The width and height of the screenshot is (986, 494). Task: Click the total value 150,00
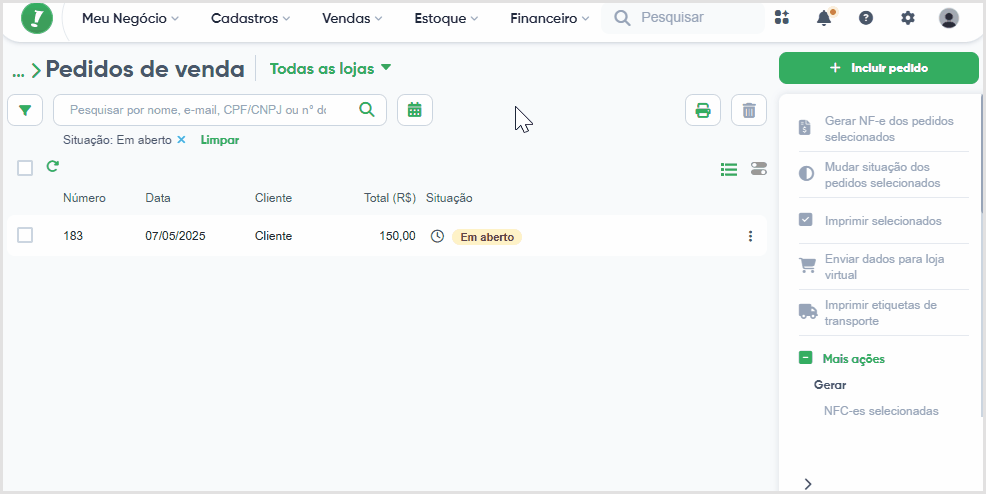point(397,236)
